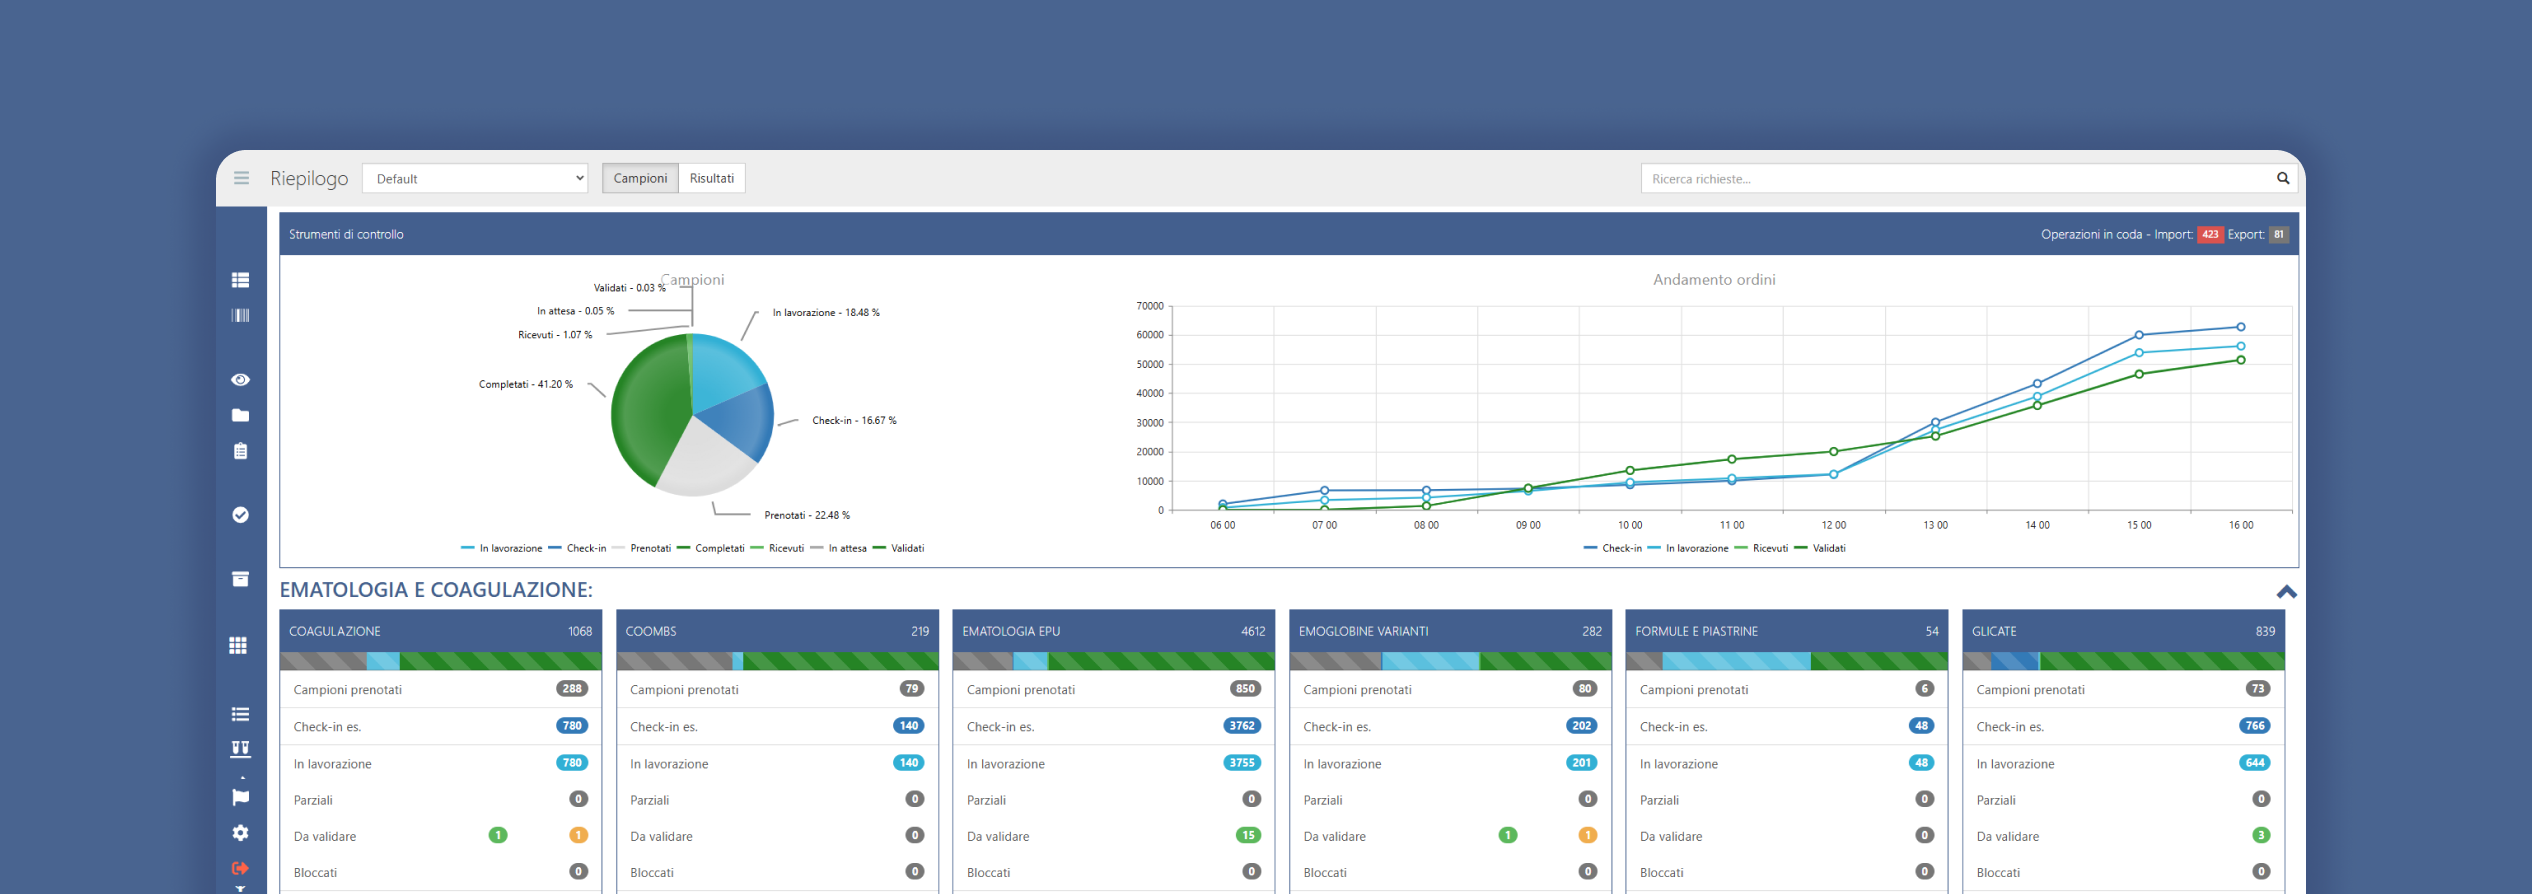Screen dimensions: 2532x894
Task: Click the Export queue badge 81
Action: click(x=2279, y=235)
